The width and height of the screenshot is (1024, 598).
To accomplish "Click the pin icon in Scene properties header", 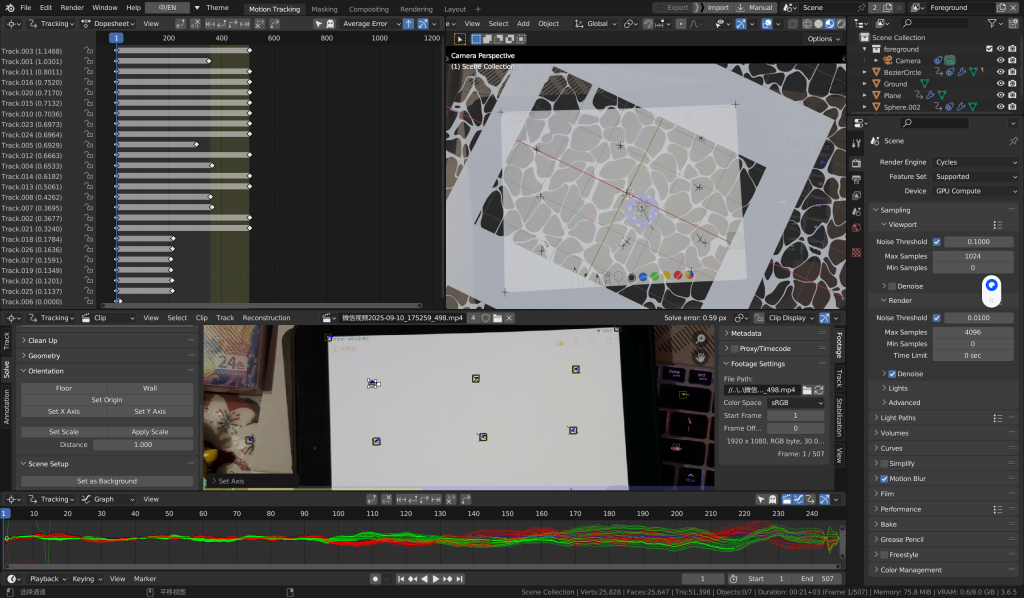I will 1012,141.
